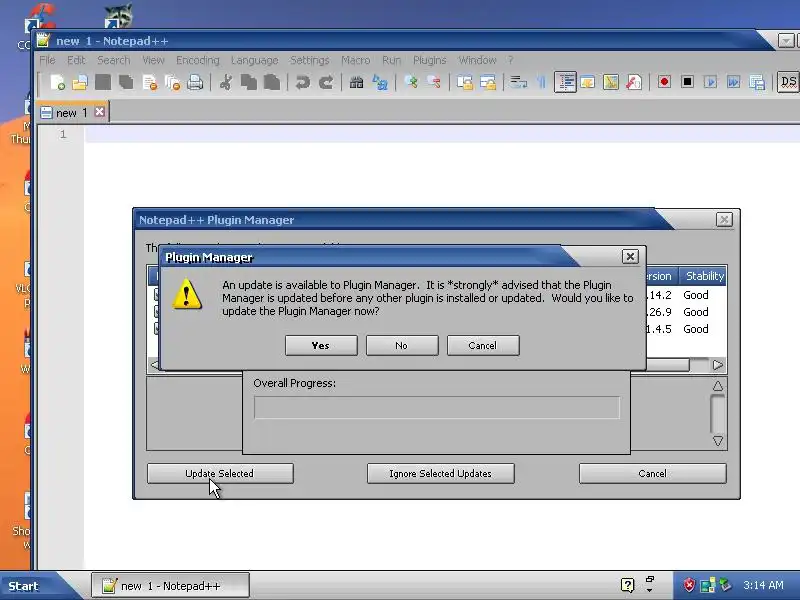Click Cancel in the Plugin Manager prompt

[x=483, y=345]
